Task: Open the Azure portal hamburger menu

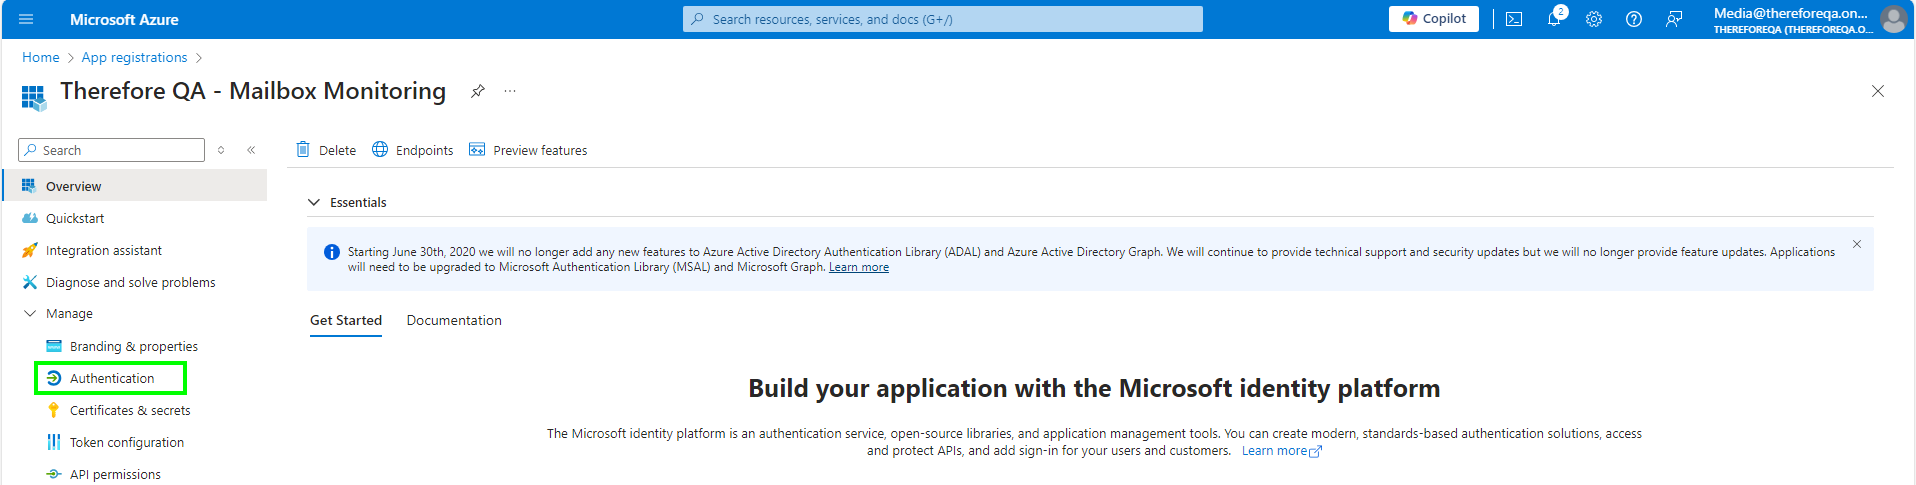Action: click(26, 19)
